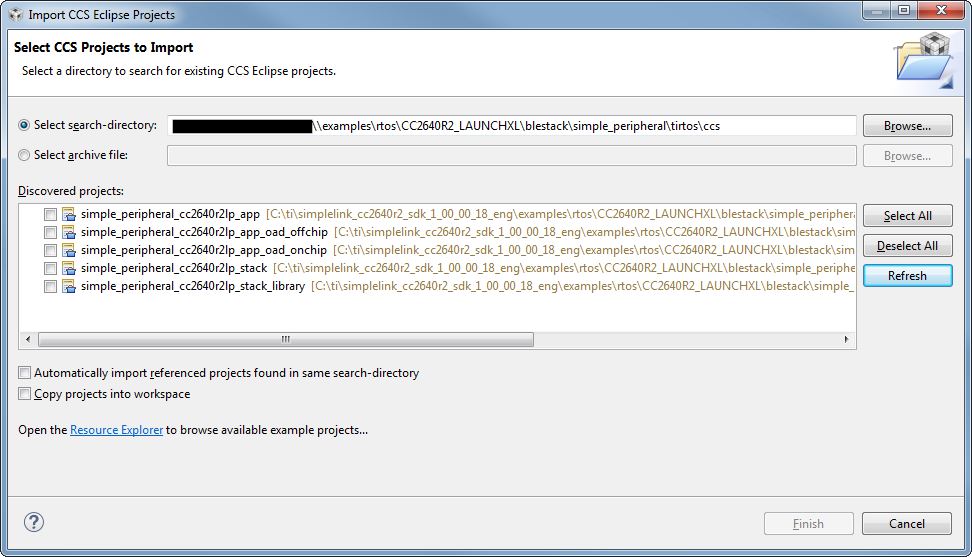This screenshot has height=557, width=972.
Task: Click the stack_library project icon
Action: click(69, 286)
